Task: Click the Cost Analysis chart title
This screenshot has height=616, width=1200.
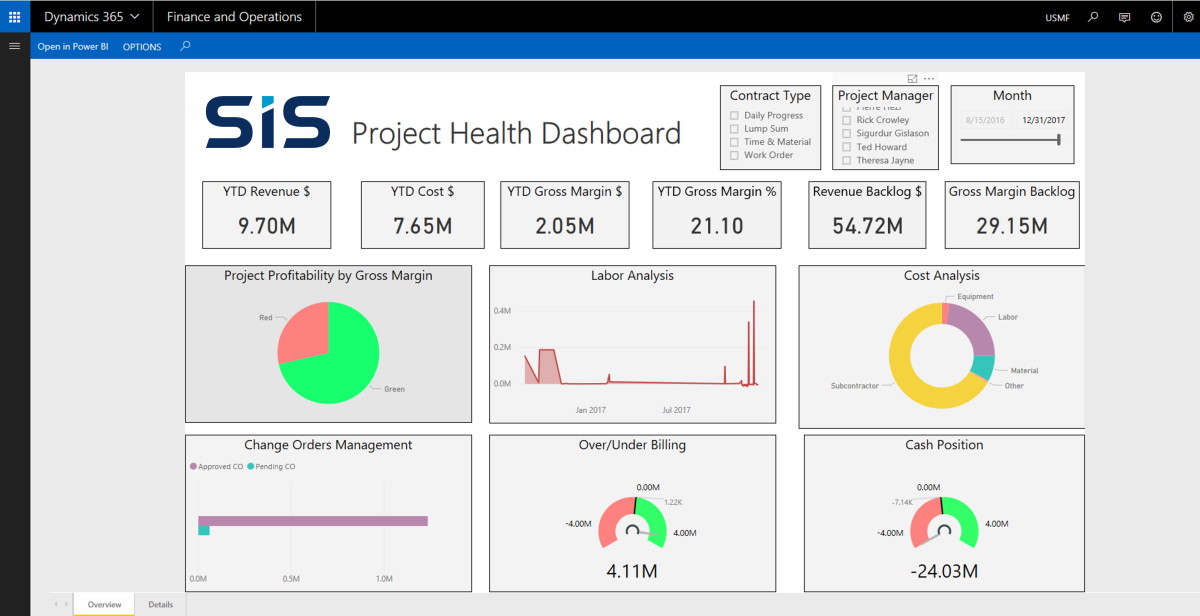Action: pyautogui.click(x=941, y=276)
